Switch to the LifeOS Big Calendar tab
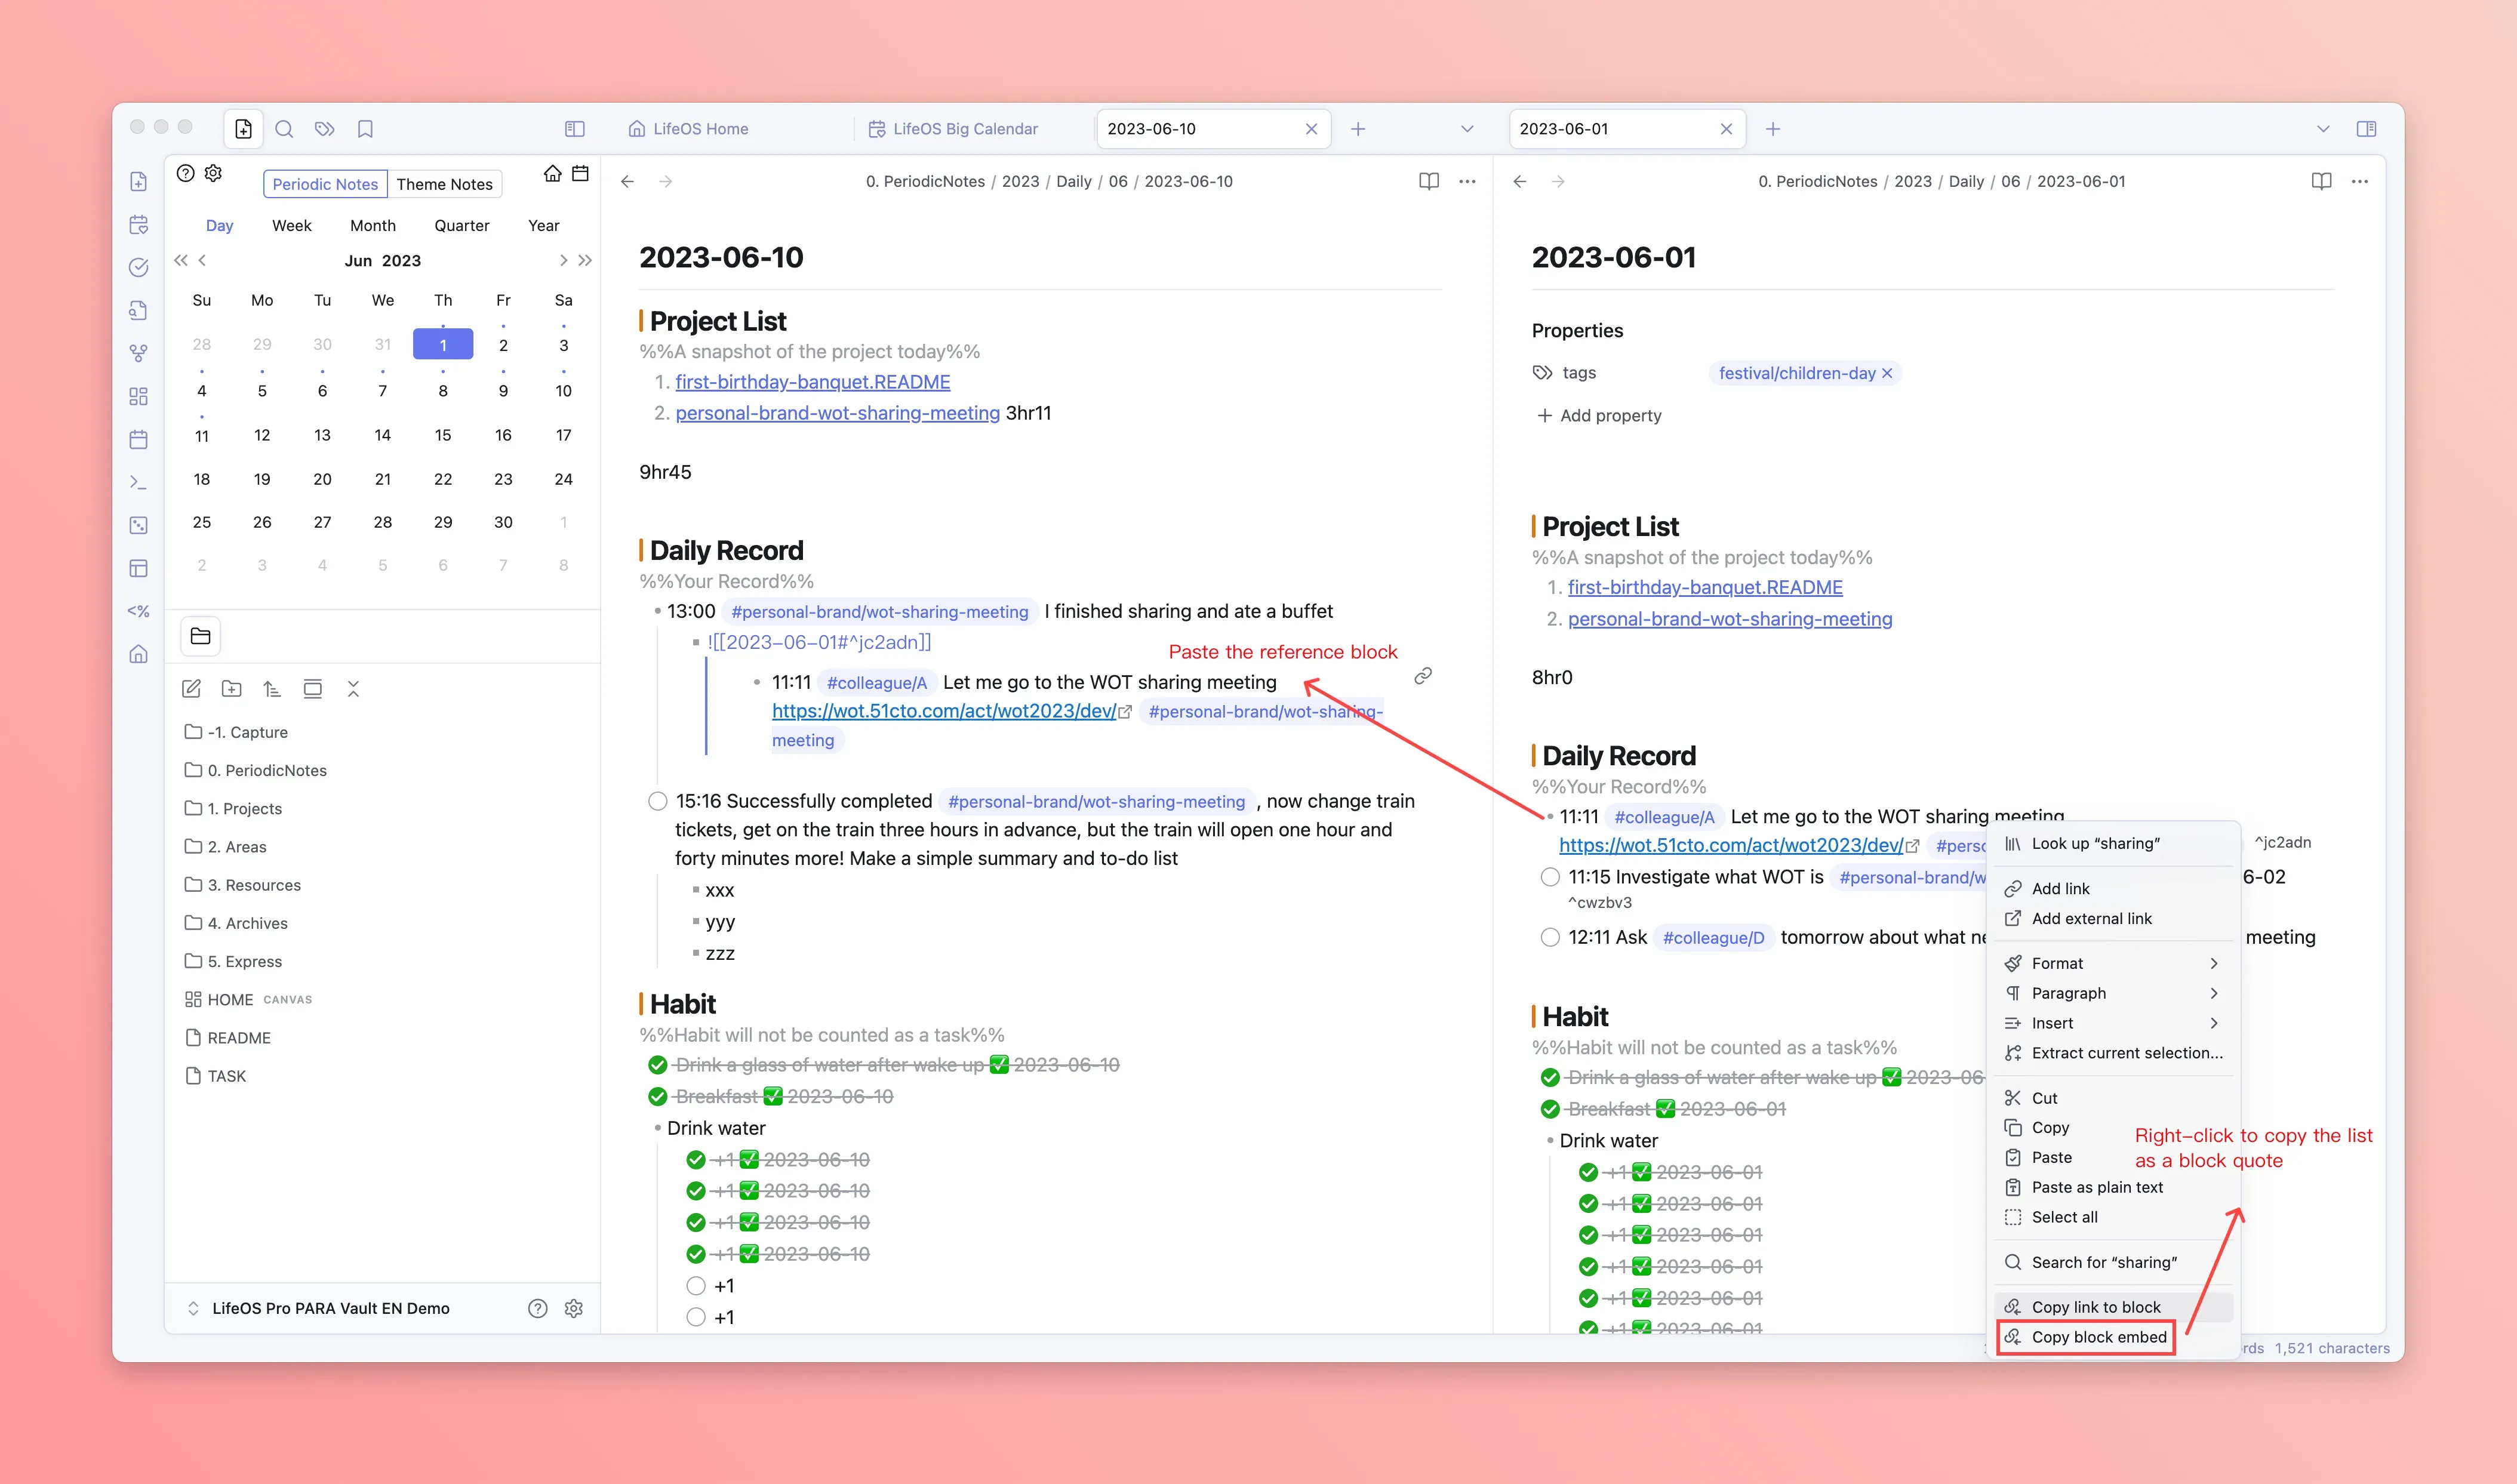2517x1484 pixels. click(964, 129)
